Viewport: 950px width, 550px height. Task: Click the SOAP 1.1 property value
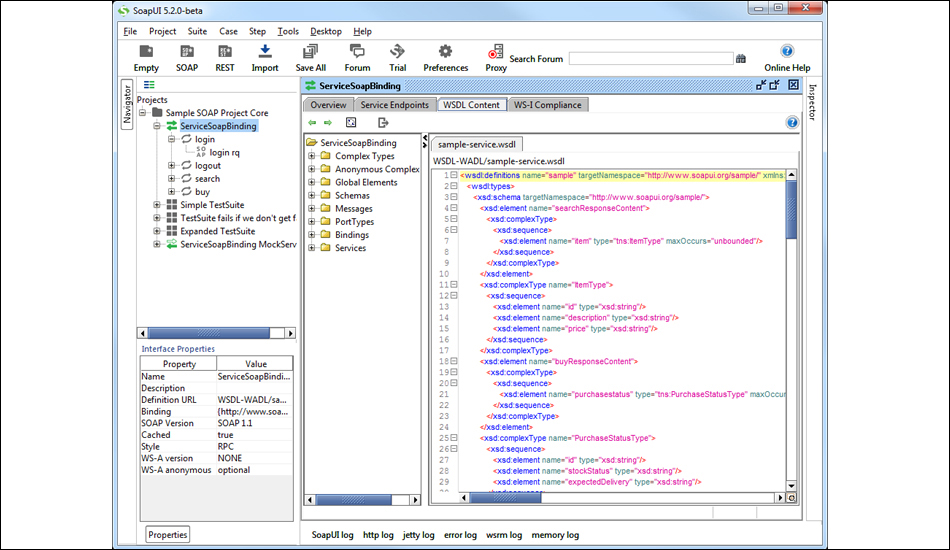[254, 423]
